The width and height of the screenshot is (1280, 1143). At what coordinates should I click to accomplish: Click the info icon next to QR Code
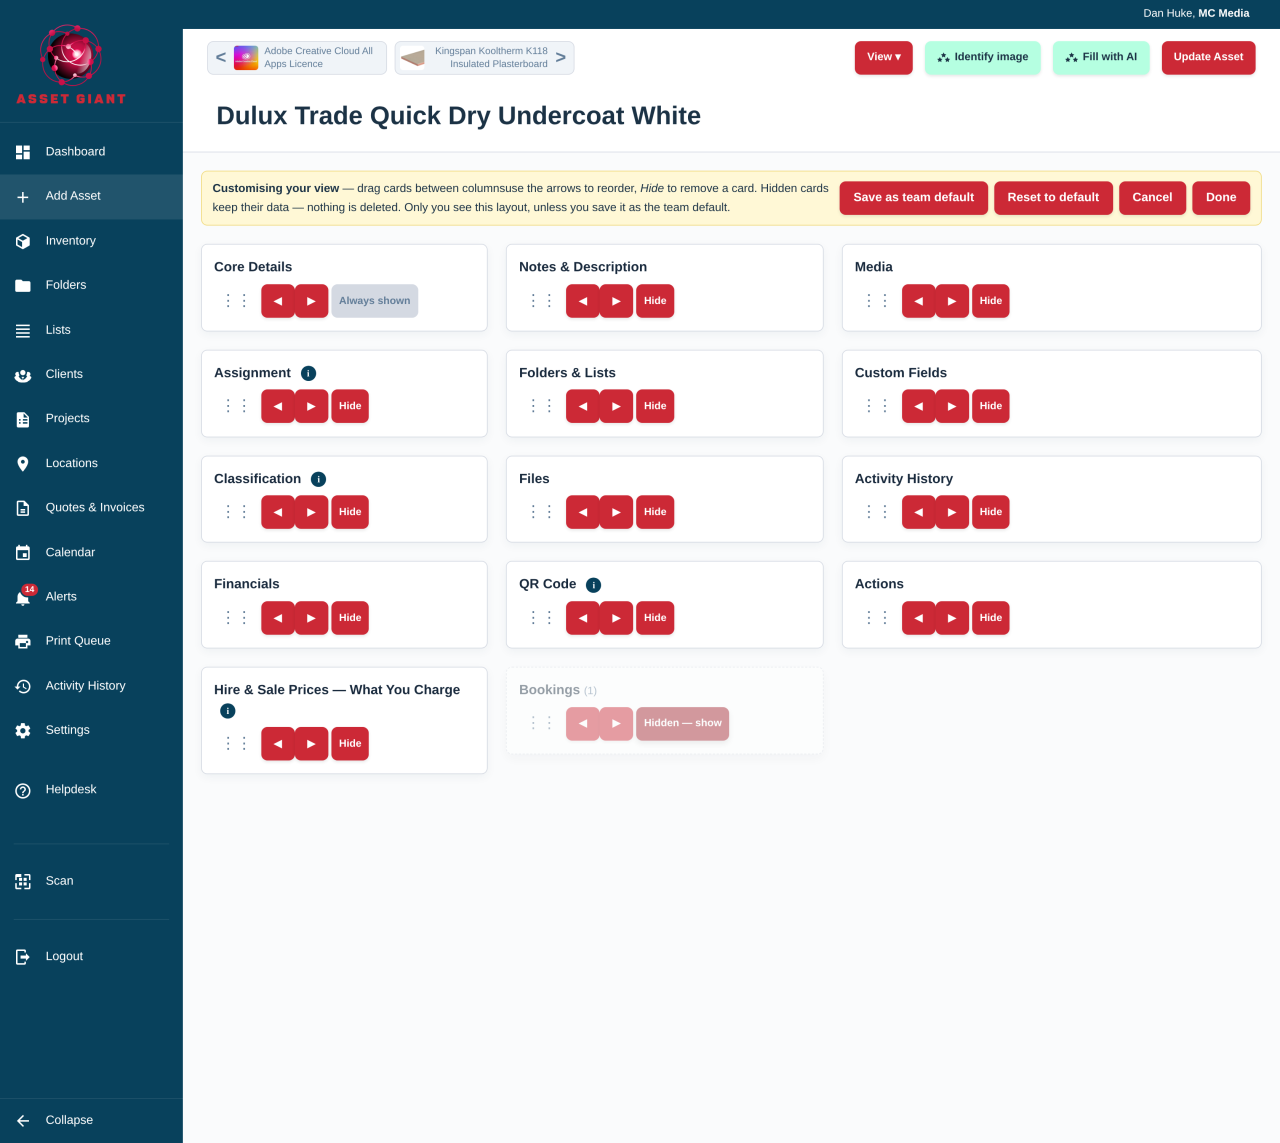(593, 585)
